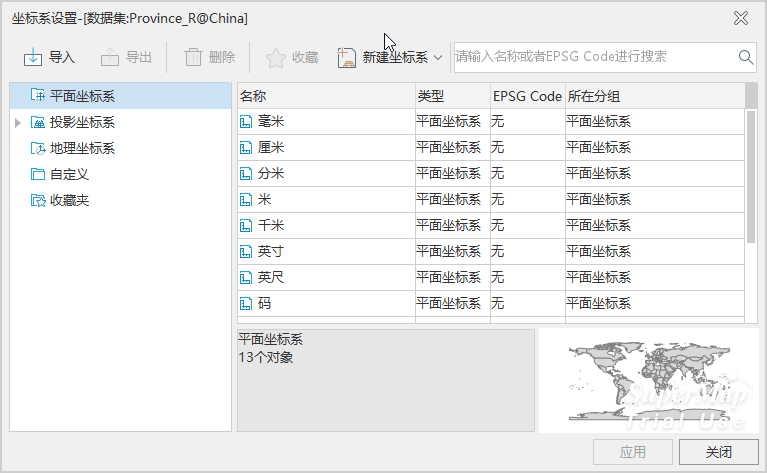Click the New Coordinate System (新建坐标系) icon
This screenshot has width=767, height=473.
(347, 58)
